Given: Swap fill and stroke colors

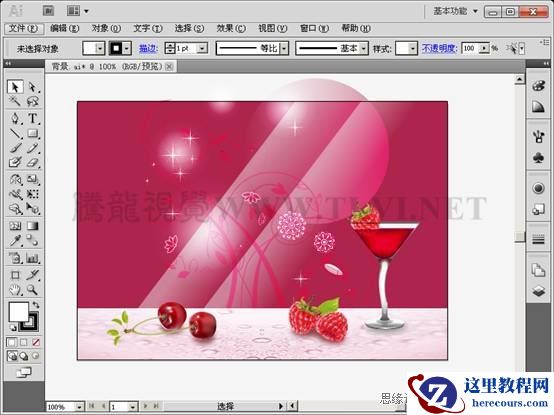Looking at the screenshot, I should tap(36, 304).
